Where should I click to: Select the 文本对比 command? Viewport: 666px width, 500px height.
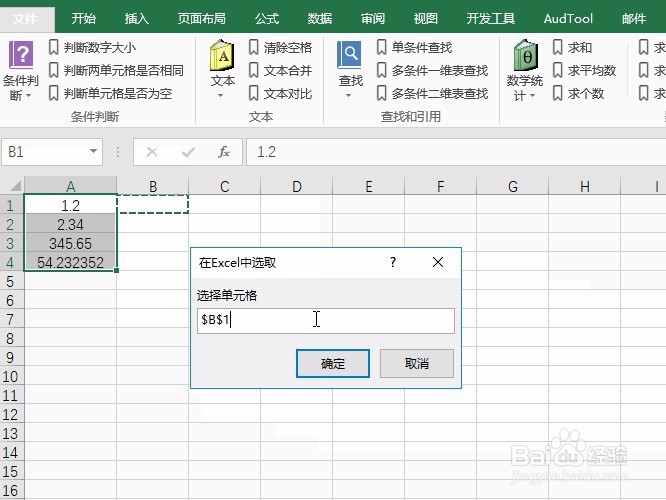coord(280,93)
